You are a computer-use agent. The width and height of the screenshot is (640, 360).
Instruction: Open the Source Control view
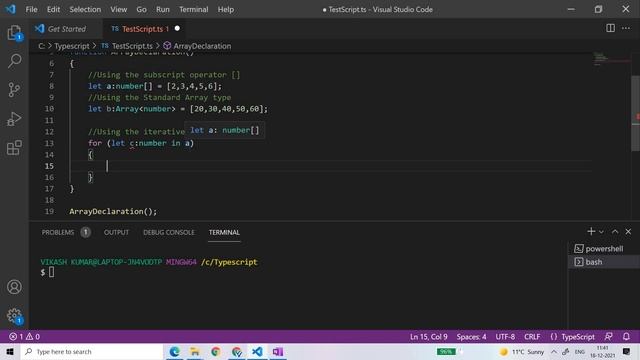(x=14, y=90)
